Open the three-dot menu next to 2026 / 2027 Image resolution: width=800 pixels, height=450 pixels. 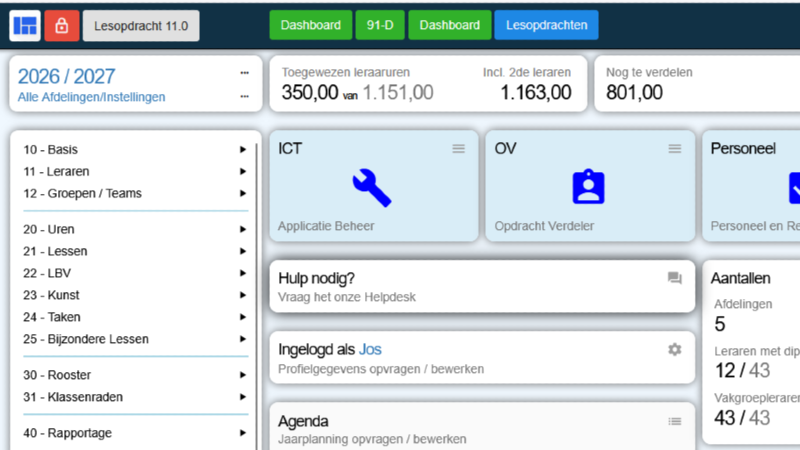tap(244, 73)
